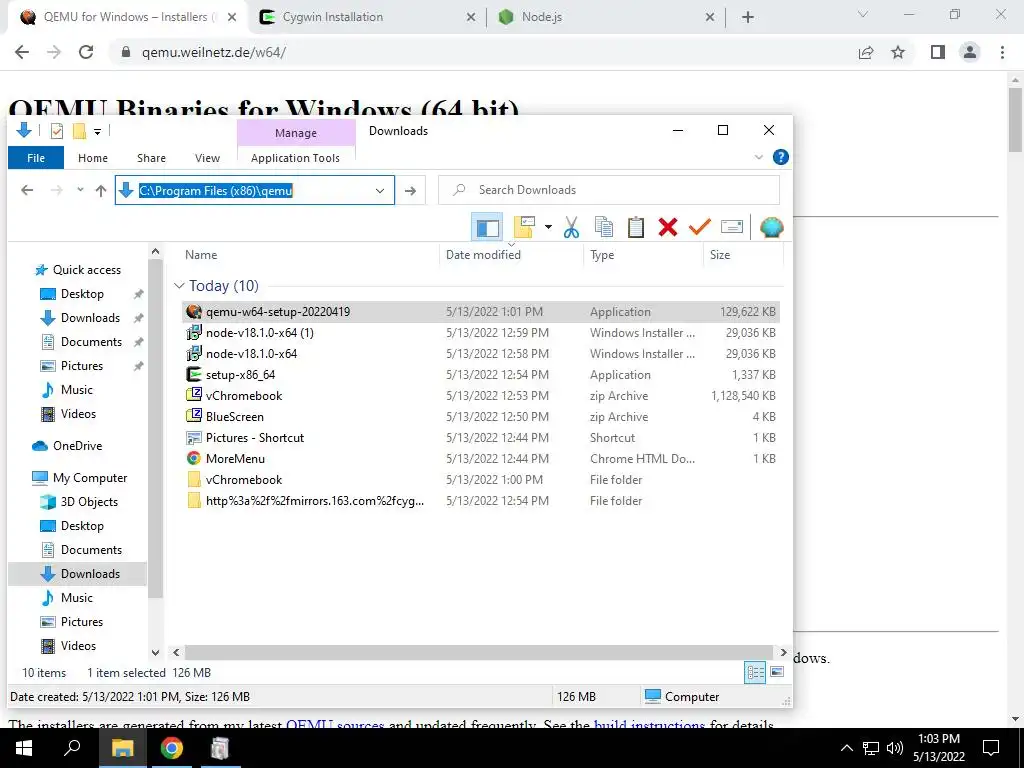This screenshot has height=768, width=1024.
Task: Select the vChromebook zip archive
Action: point(481,396)
